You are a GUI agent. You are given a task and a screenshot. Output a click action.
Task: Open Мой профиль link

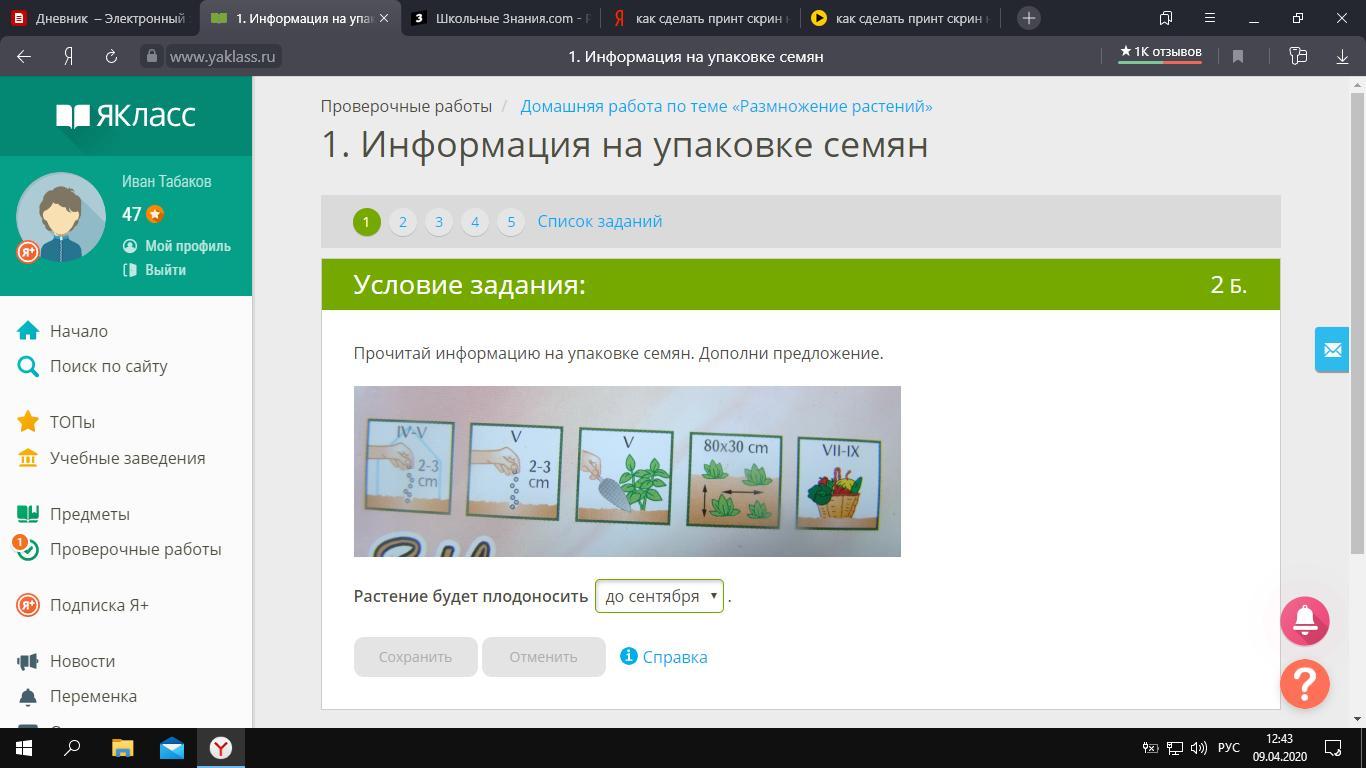pyautogui.click(x=187, y=246)
